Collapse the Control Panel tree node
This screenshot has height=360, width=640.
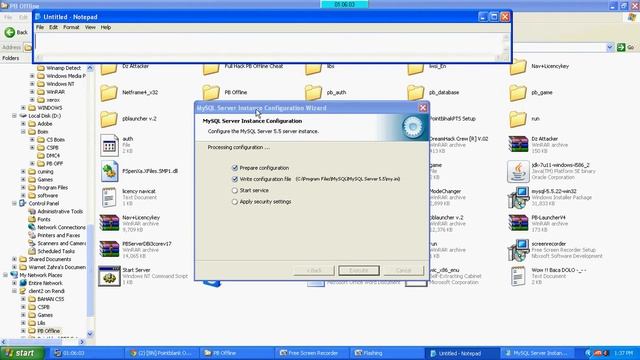(14, 203)
